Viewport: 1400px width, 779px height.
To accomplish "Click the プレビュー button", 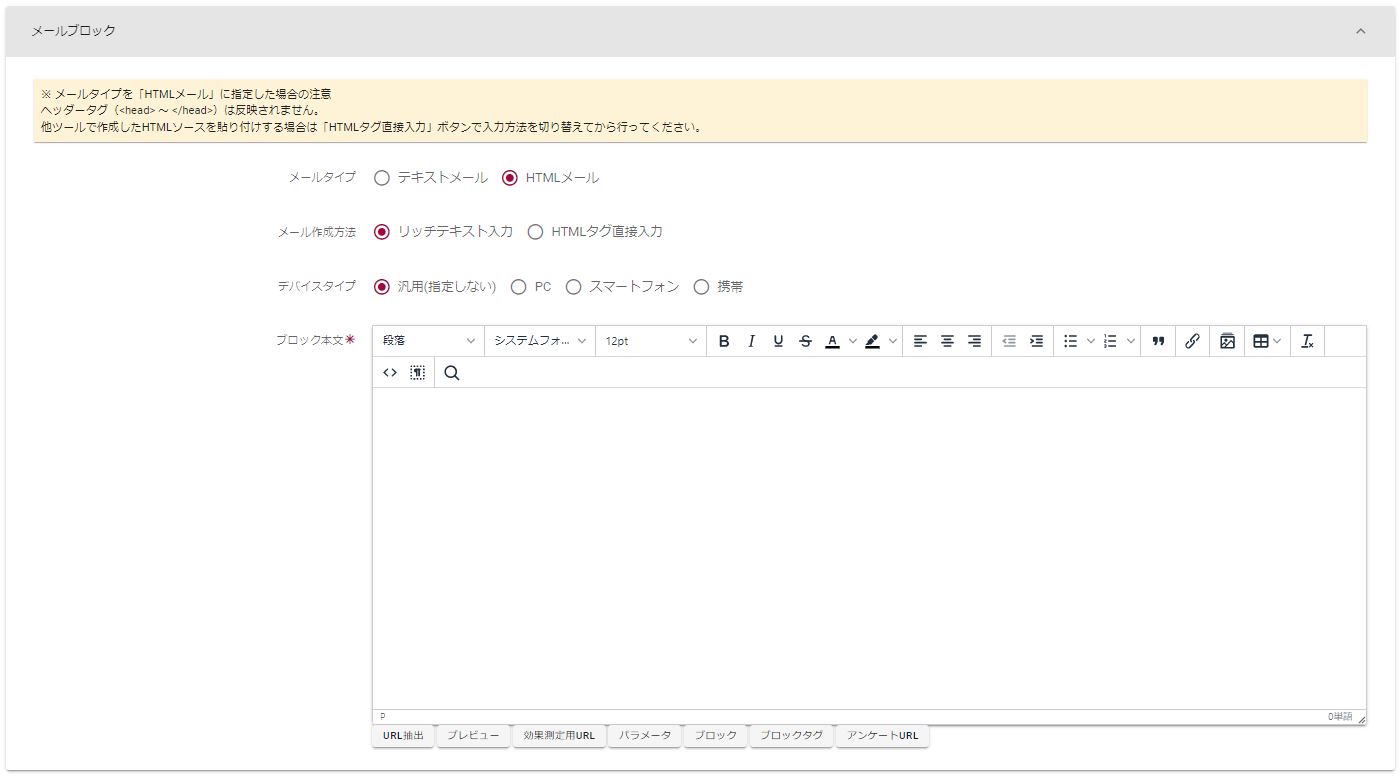I will pyautogui.click(x=473, y=736).
